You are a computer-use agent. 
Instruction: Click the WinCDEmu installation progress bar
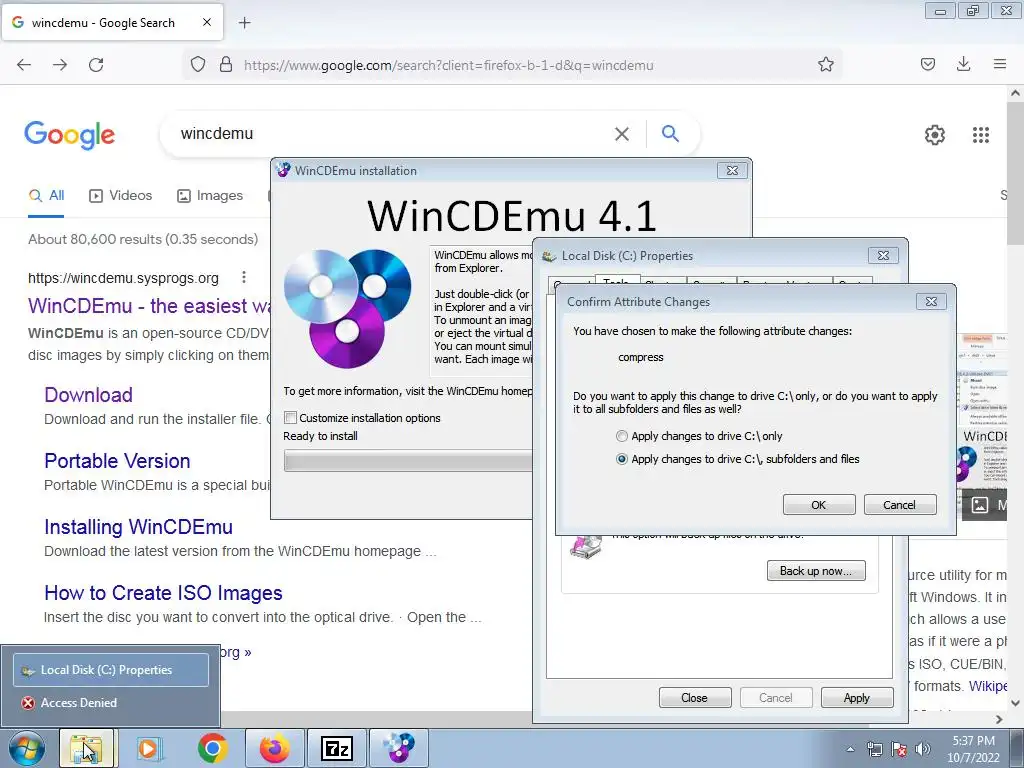point(408,461)
